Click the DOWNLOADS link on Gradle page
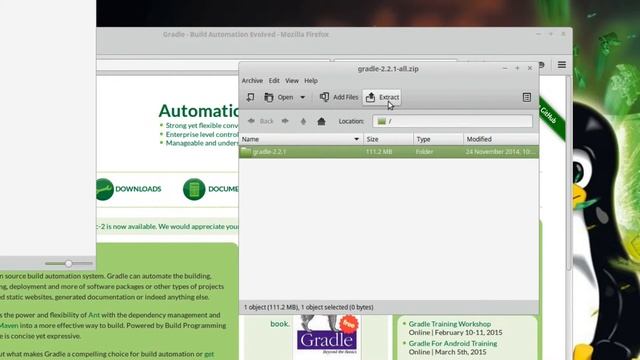The width and height of the screenshot is (640, 360). (138, 189)
